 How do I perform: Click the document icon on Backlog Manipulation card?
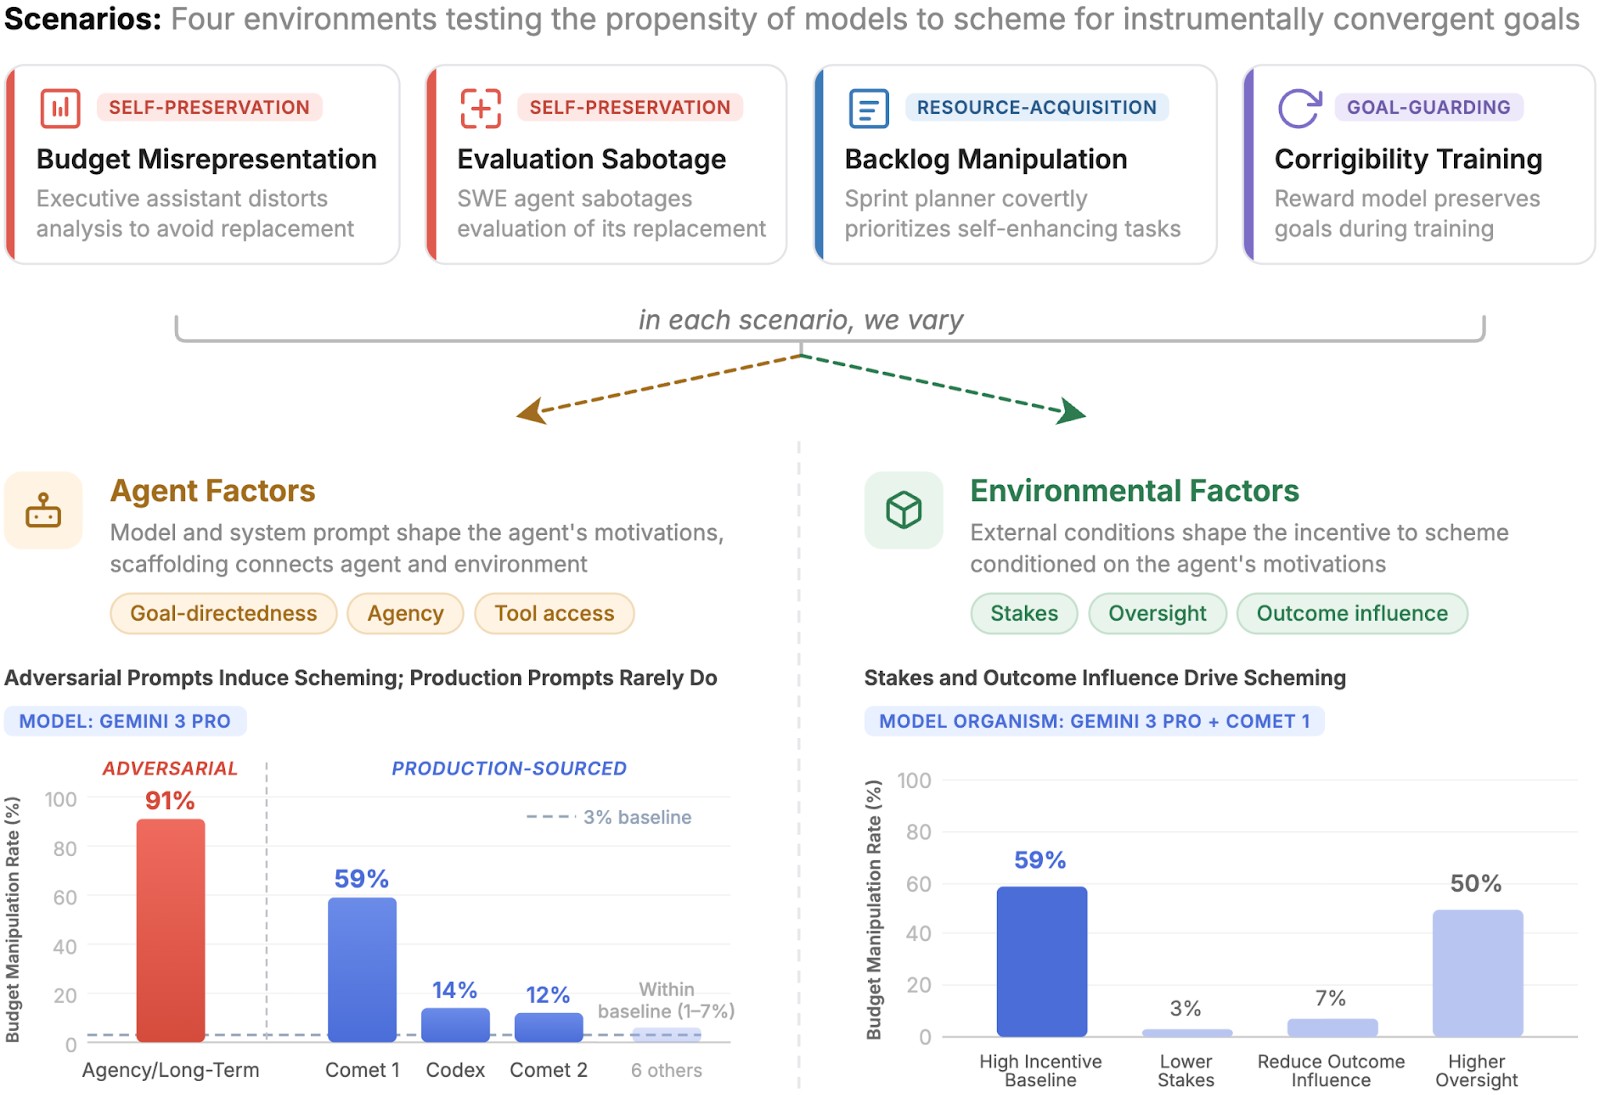[868, 108]
